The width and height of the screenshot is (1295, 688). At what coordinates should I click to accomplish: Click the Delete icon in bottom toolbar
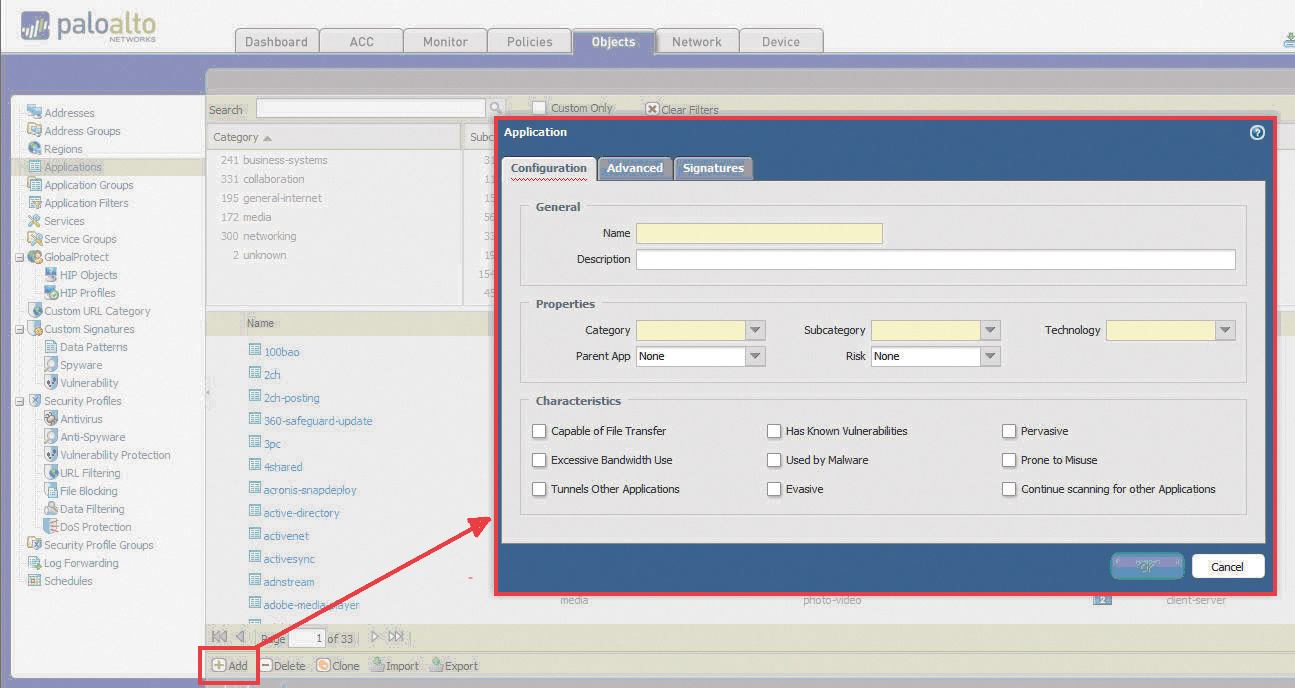pos(266,665)
